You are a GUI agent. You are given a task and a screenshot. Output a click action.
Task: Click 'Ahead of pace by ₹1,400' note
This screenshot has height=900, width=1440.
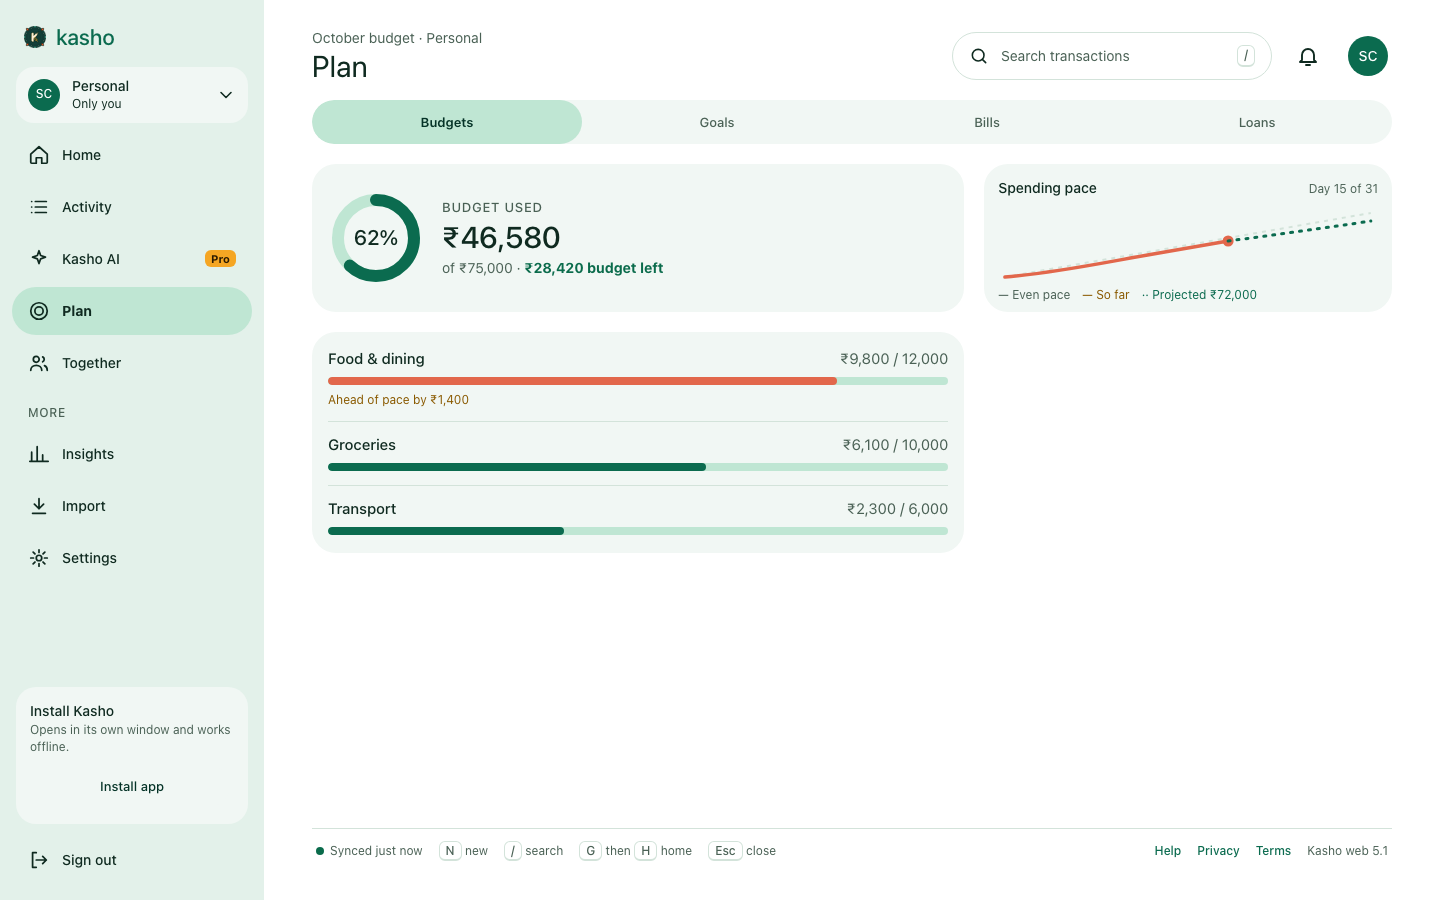pos(398,400)
